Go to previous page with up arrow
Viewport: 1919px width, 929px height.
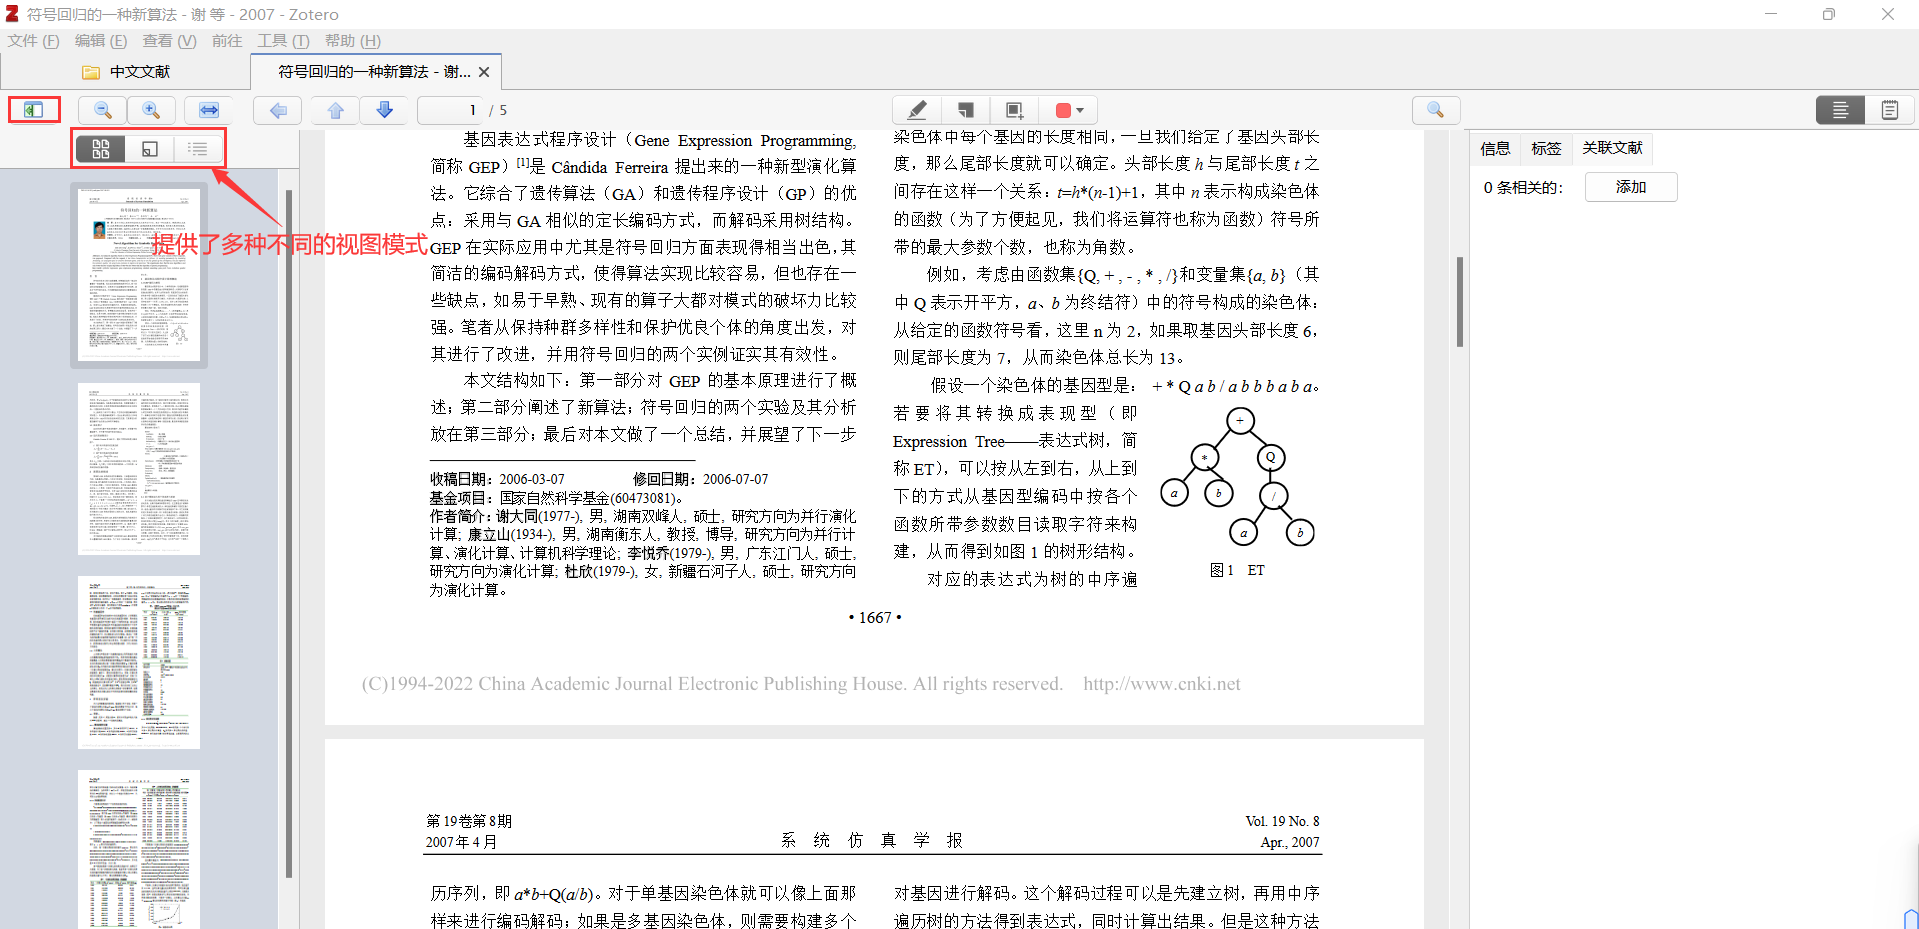tap(335, 110)
